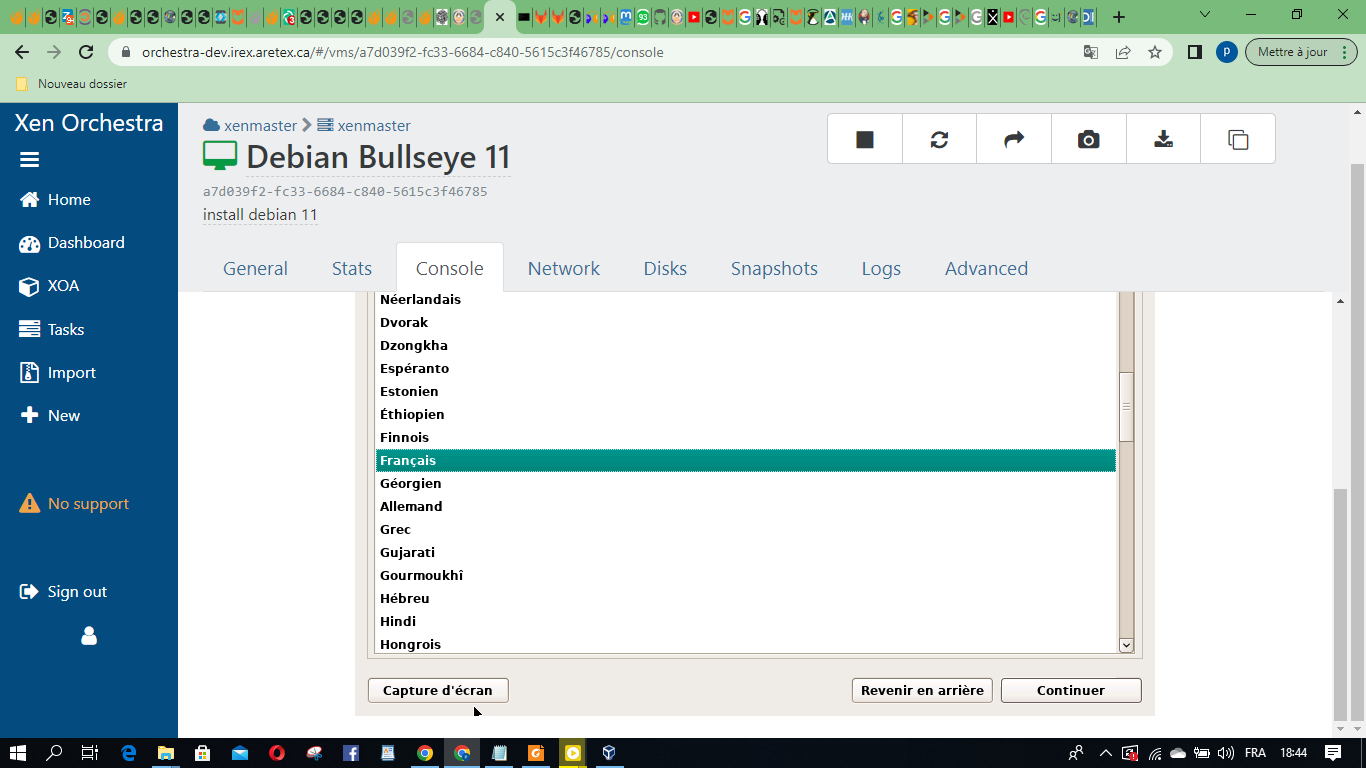Reload the page in Chrome
The width and height of the screenshot is (1366, 768).
86,52
